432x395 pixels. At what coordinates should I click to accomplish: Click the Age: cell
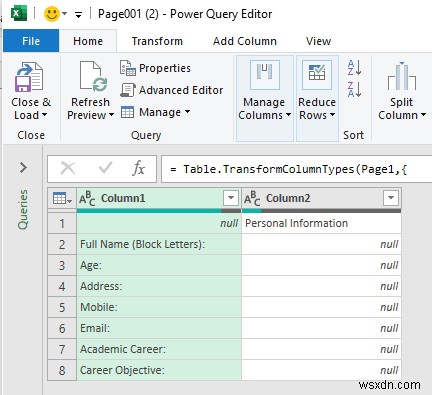(159, 265)
